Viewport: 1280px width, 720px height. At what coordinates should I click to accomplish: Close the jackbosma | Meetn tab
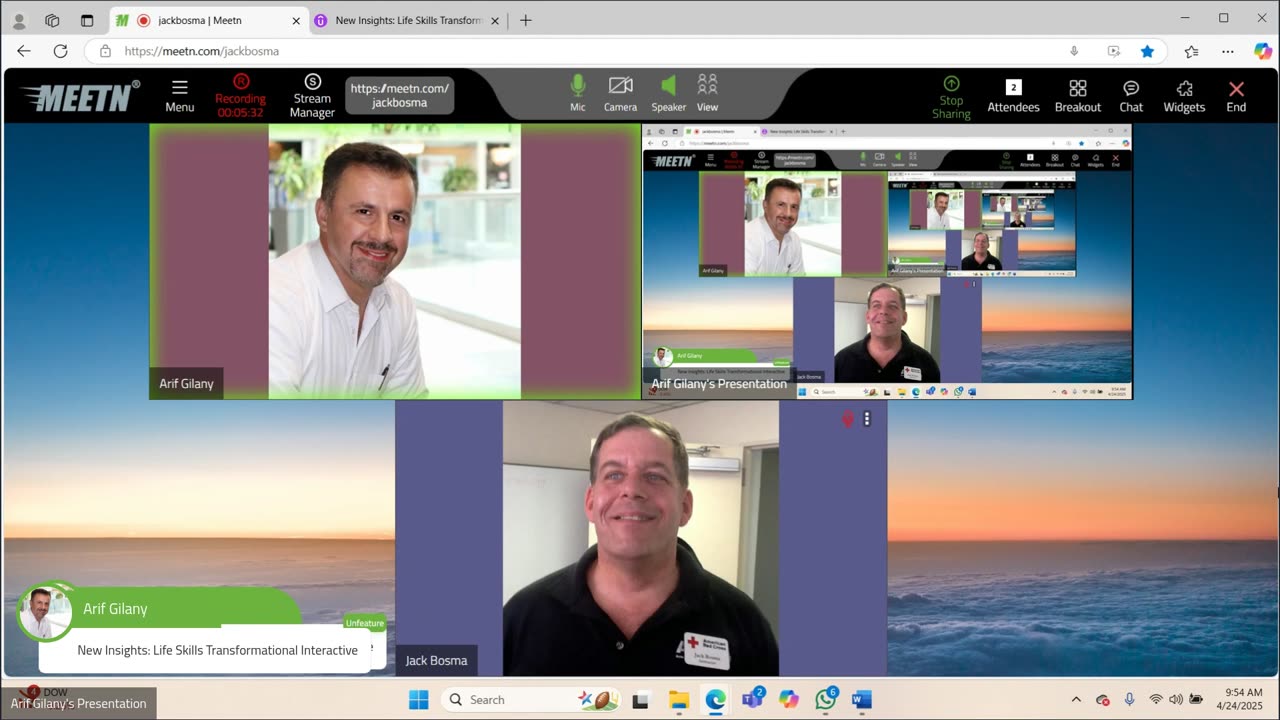[x=296, y=20]
